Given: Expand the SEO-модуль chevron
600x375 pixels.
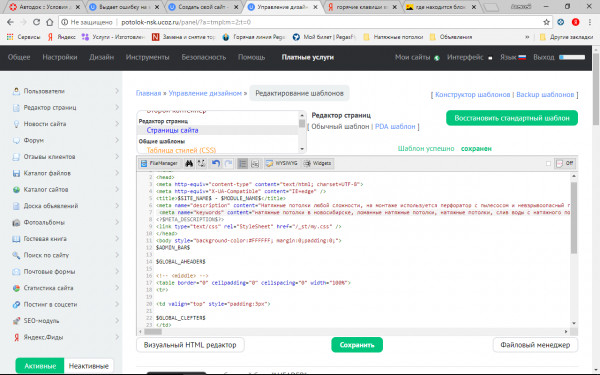Looking at the screenshot, I should 117,321.
